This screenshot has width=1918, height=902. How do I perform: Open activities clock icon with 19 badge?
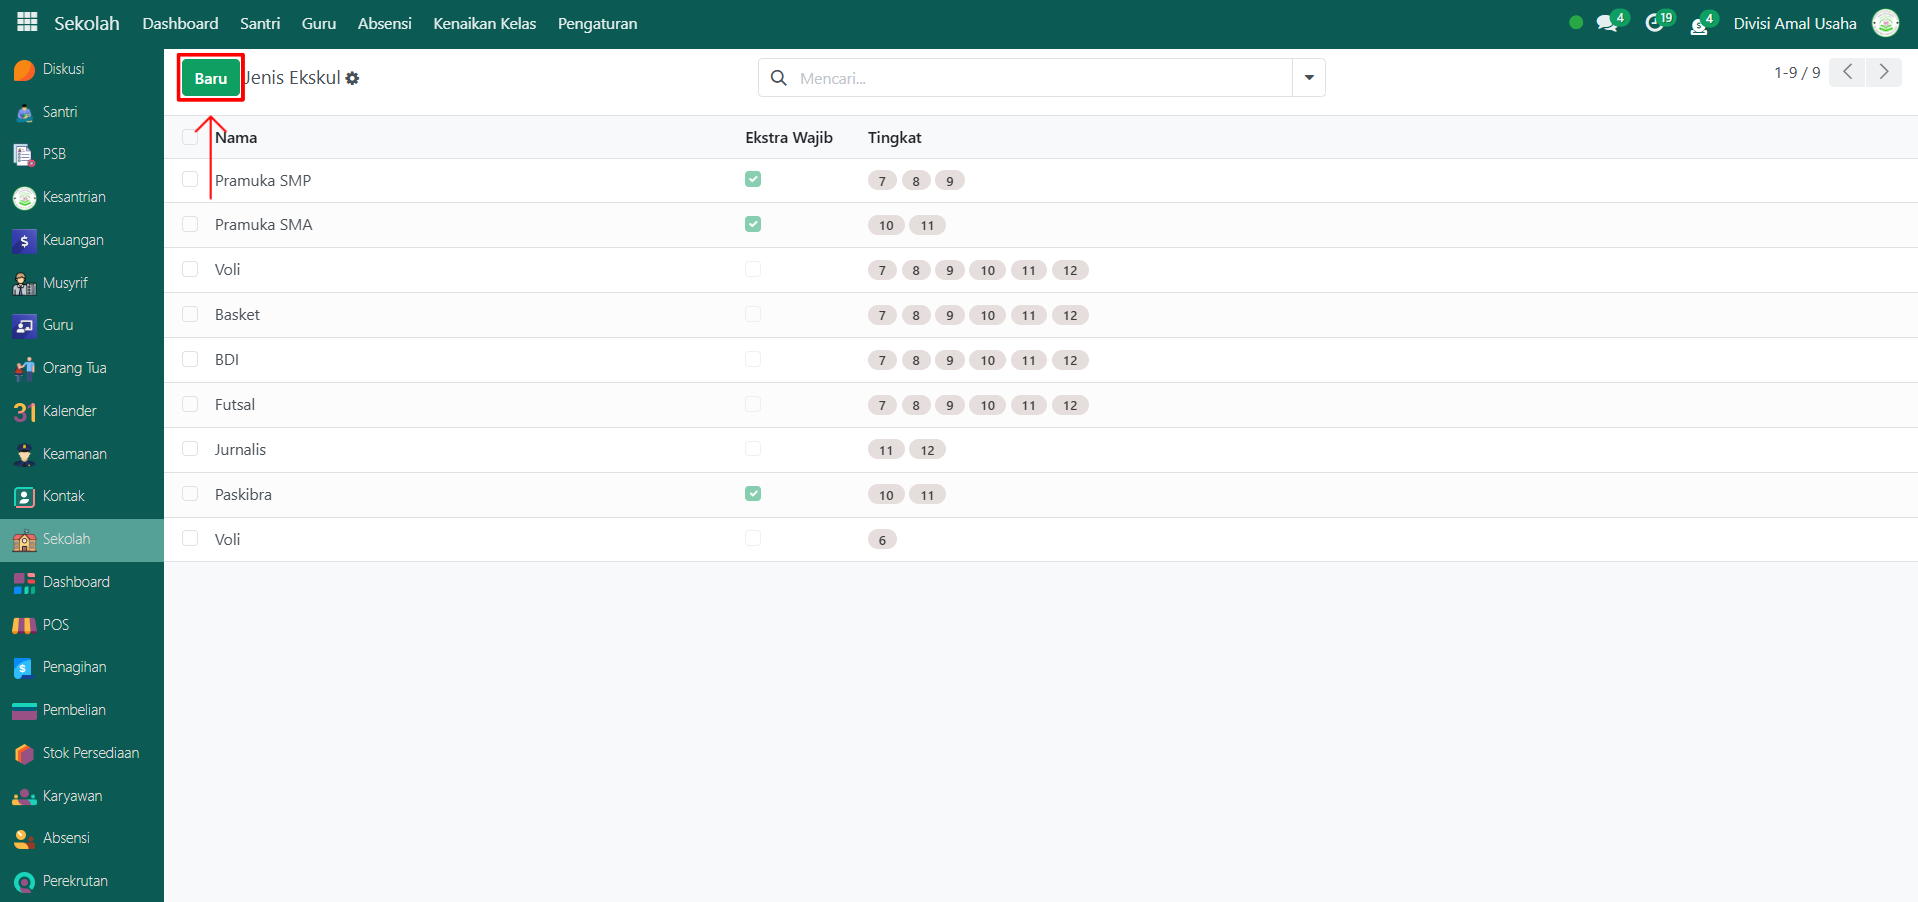point(1655,24)
